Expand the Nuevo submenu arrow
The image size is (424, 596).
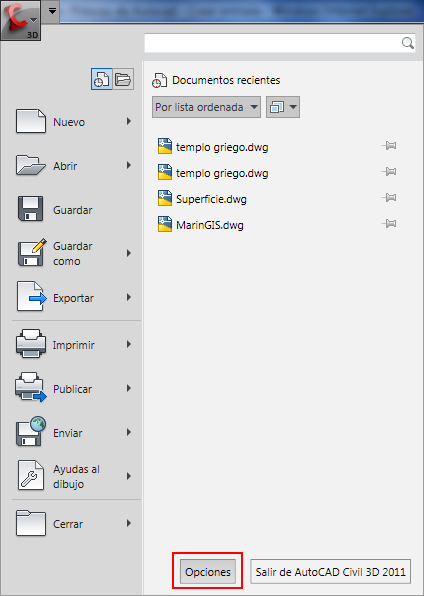pyautogui.click(x=129, y=121)
